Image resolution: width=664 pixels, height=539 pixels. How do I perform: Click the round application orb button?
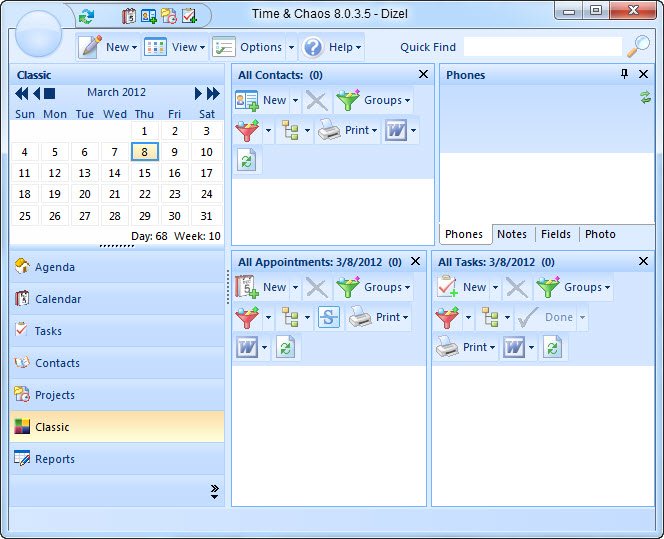point(39,33)
